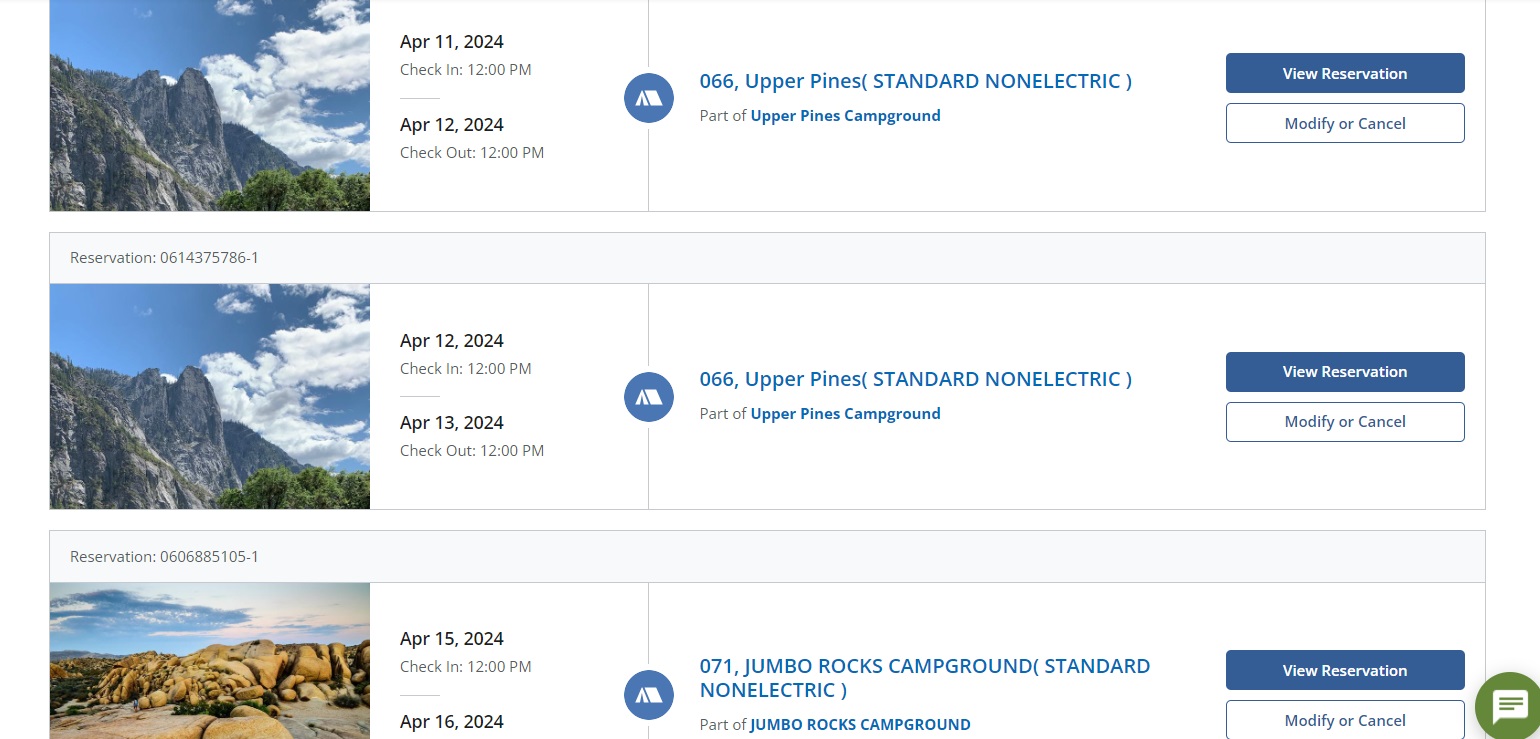Viewport: 1540px width, 739px height.
Task: Open the green chat bubble widget
Action: (x=1508, y=706)
